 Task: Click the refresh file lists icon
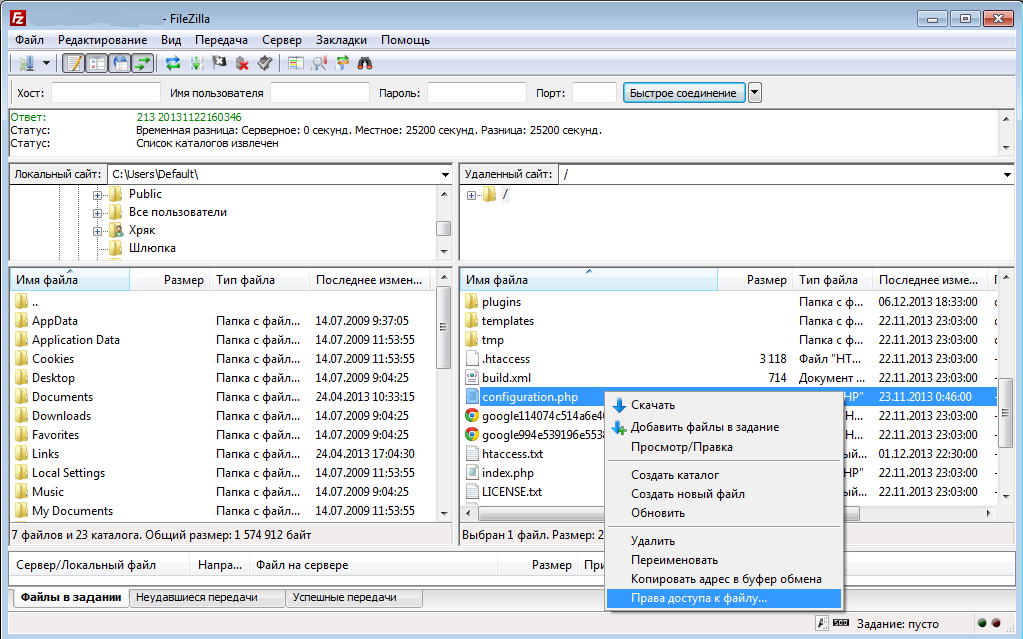174,63
